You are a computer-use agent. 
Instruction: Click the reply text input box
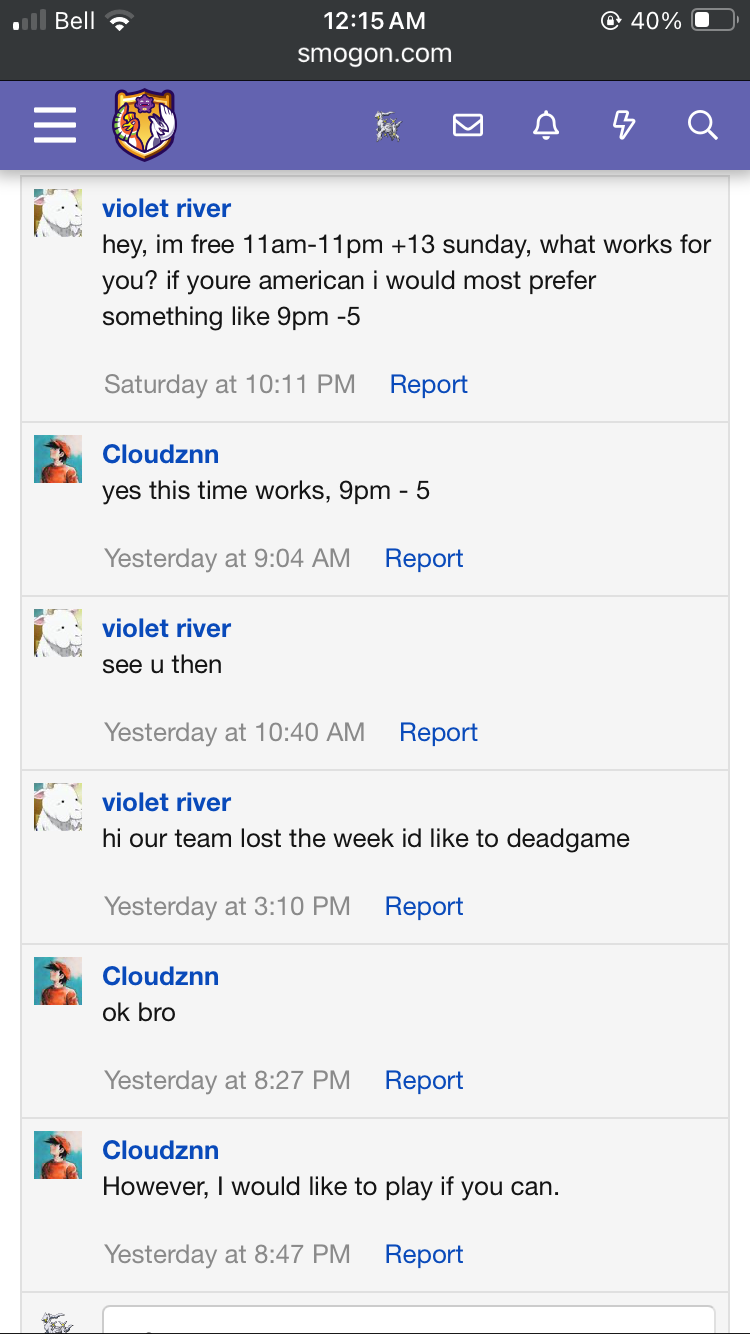(x=408, y=1320)
